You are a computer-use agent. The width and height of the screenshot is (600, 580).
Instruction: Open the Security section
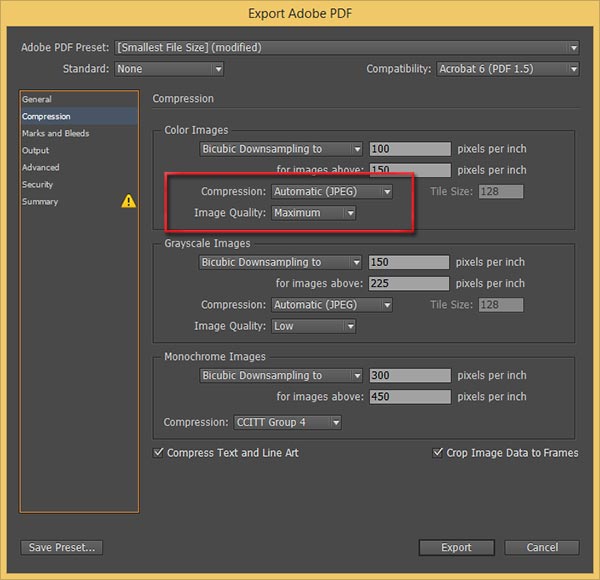(x=38, y=184)
